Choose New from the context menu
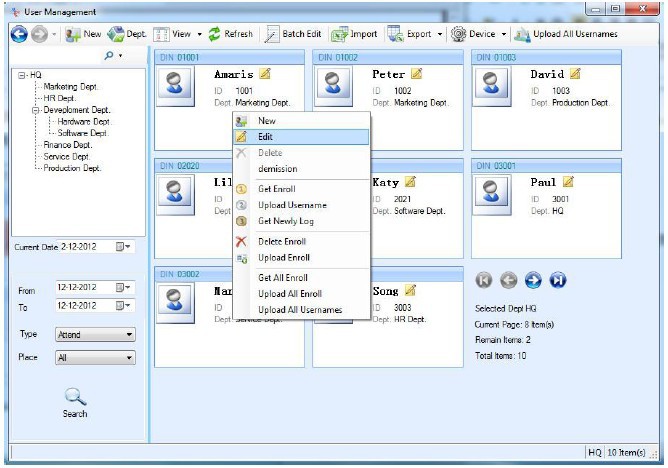 pos(301,121)
